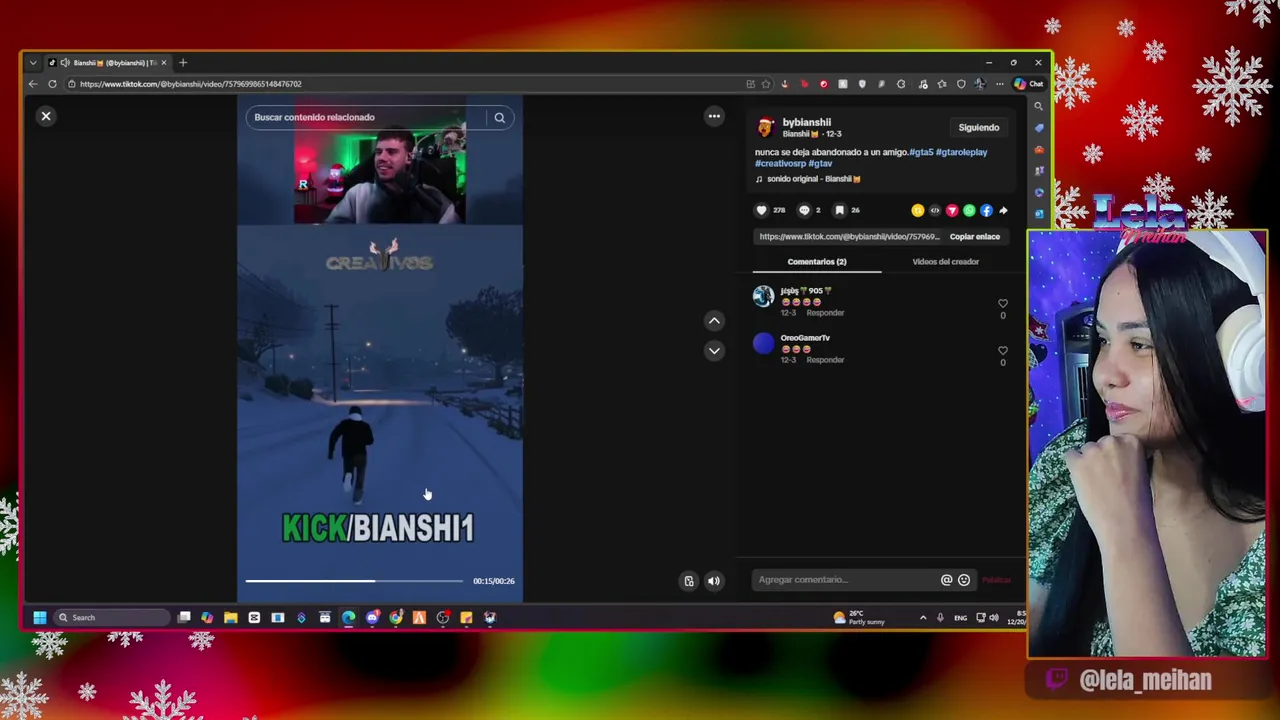Open the emoji picker in comment box
The height and width of the screenshot is (720, 1280).
964,580
